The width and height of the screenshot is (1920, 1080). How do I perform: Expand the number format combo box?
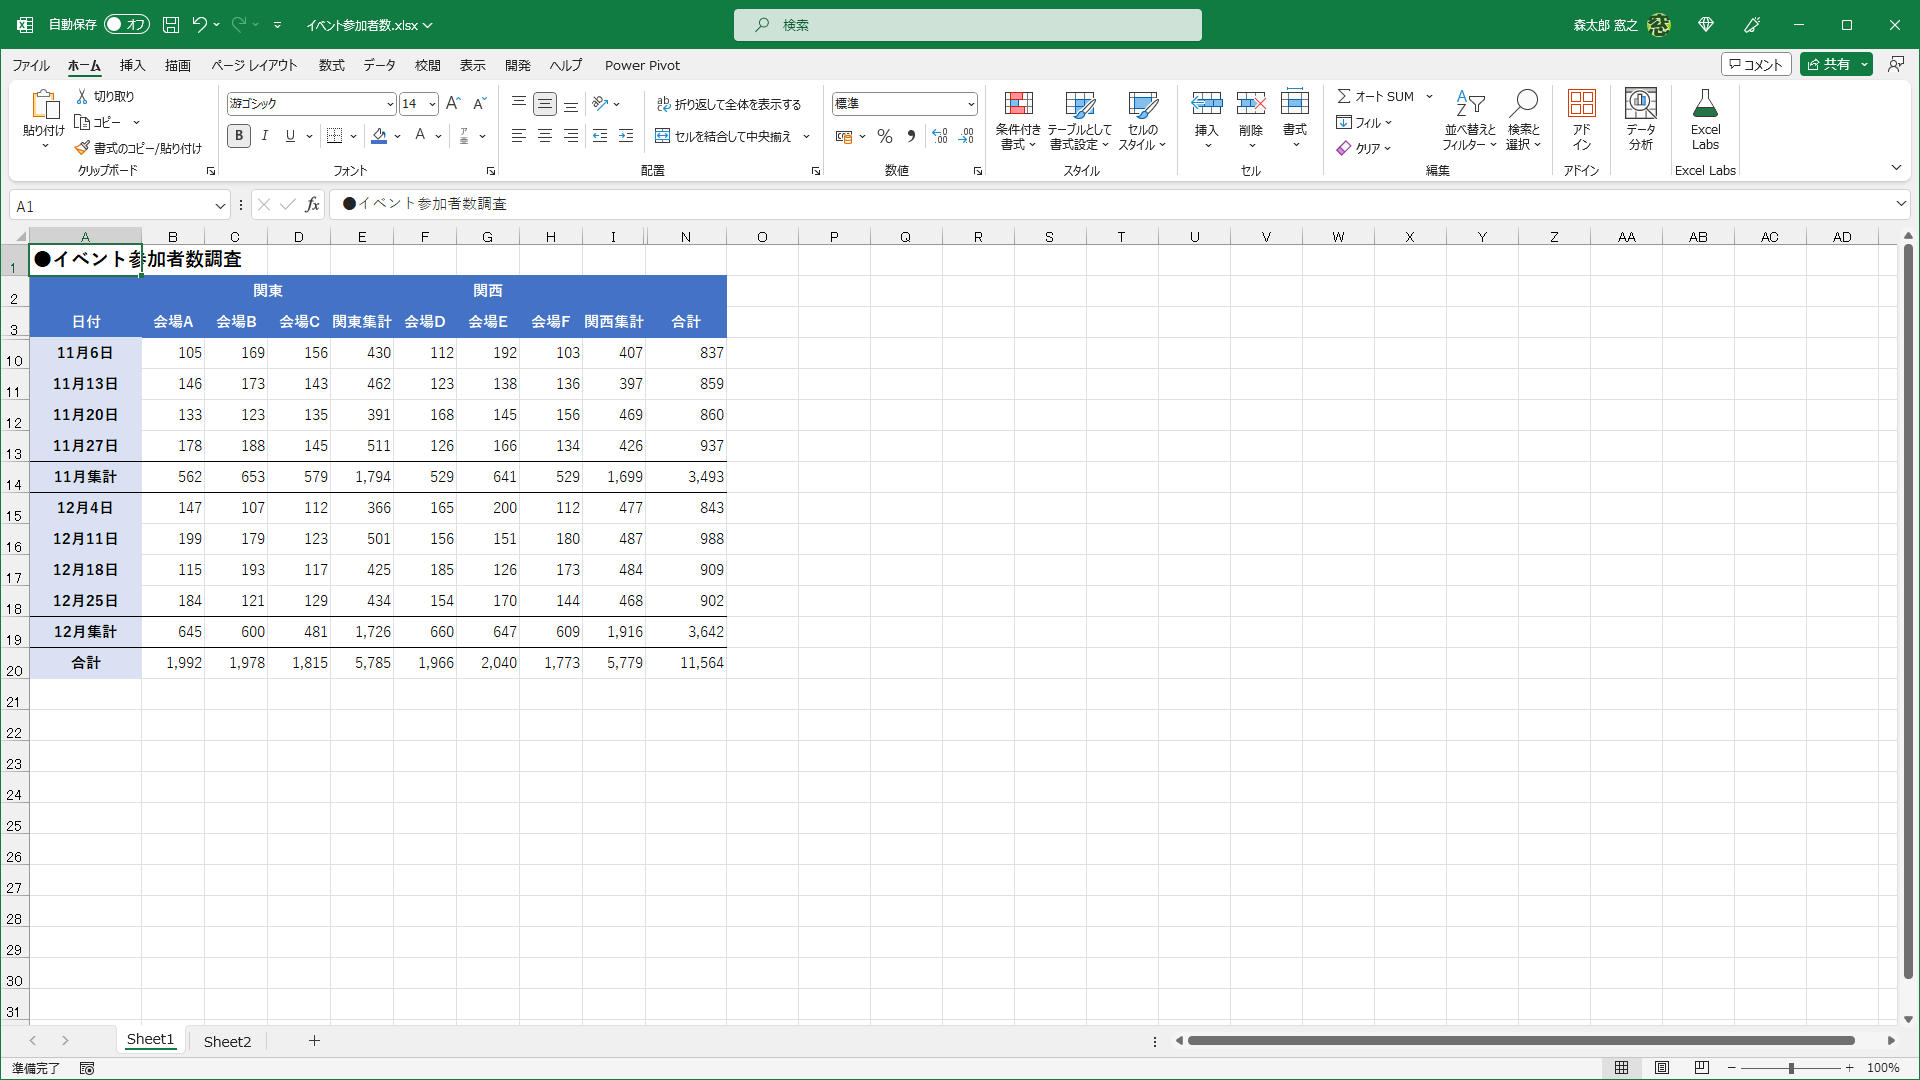[x=970, y=104]
